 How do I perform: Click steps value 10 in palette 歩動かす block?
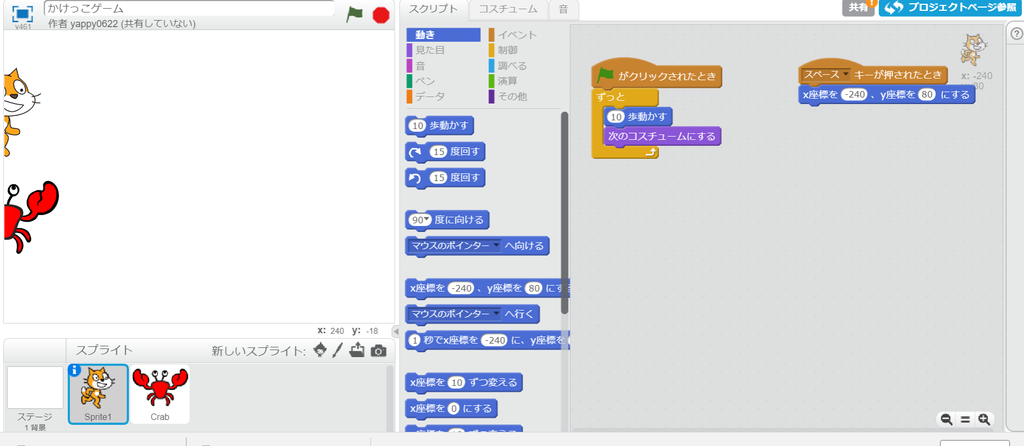(x=417, y=126)
